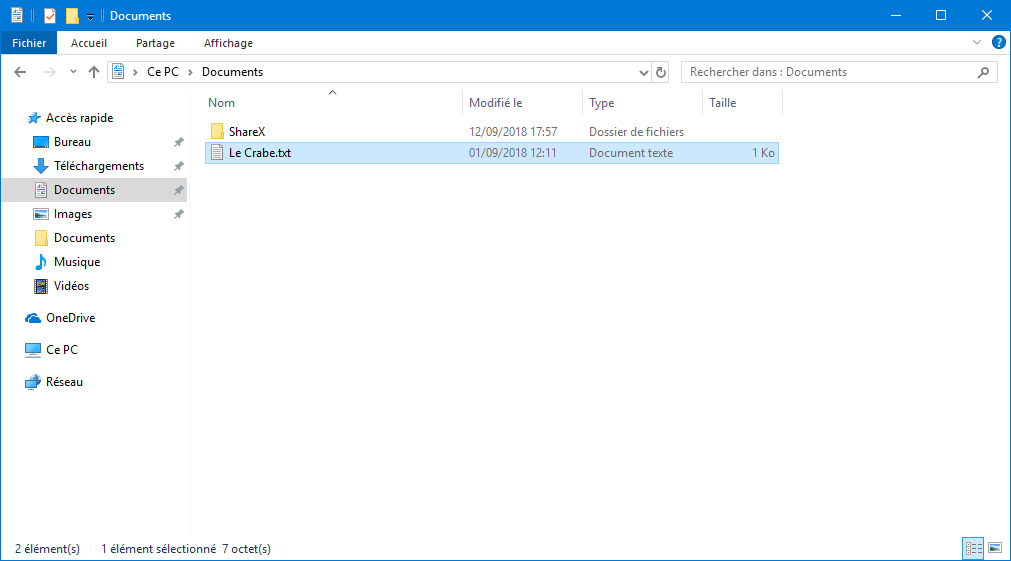The image size is (1011, 561).
Task: Click the Properties quick access toolbar icon
Action: 50,15
